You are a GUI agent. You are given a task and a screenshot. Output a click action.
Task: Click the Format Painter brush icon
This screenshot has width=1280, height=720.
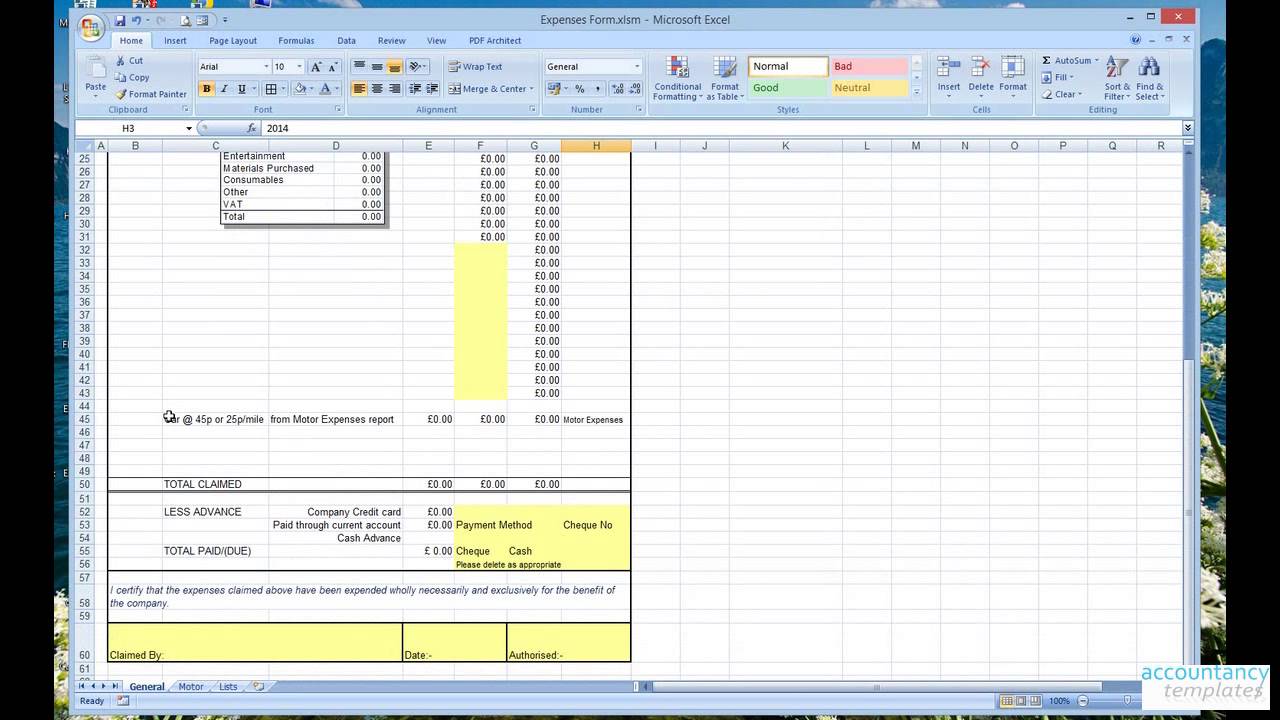121,94
